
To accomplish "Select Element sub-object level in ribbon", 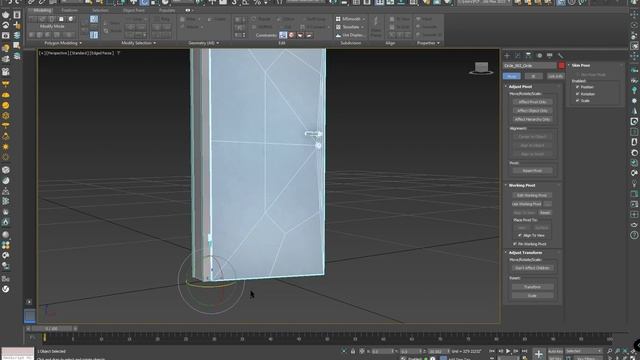I will click(71, 19).
